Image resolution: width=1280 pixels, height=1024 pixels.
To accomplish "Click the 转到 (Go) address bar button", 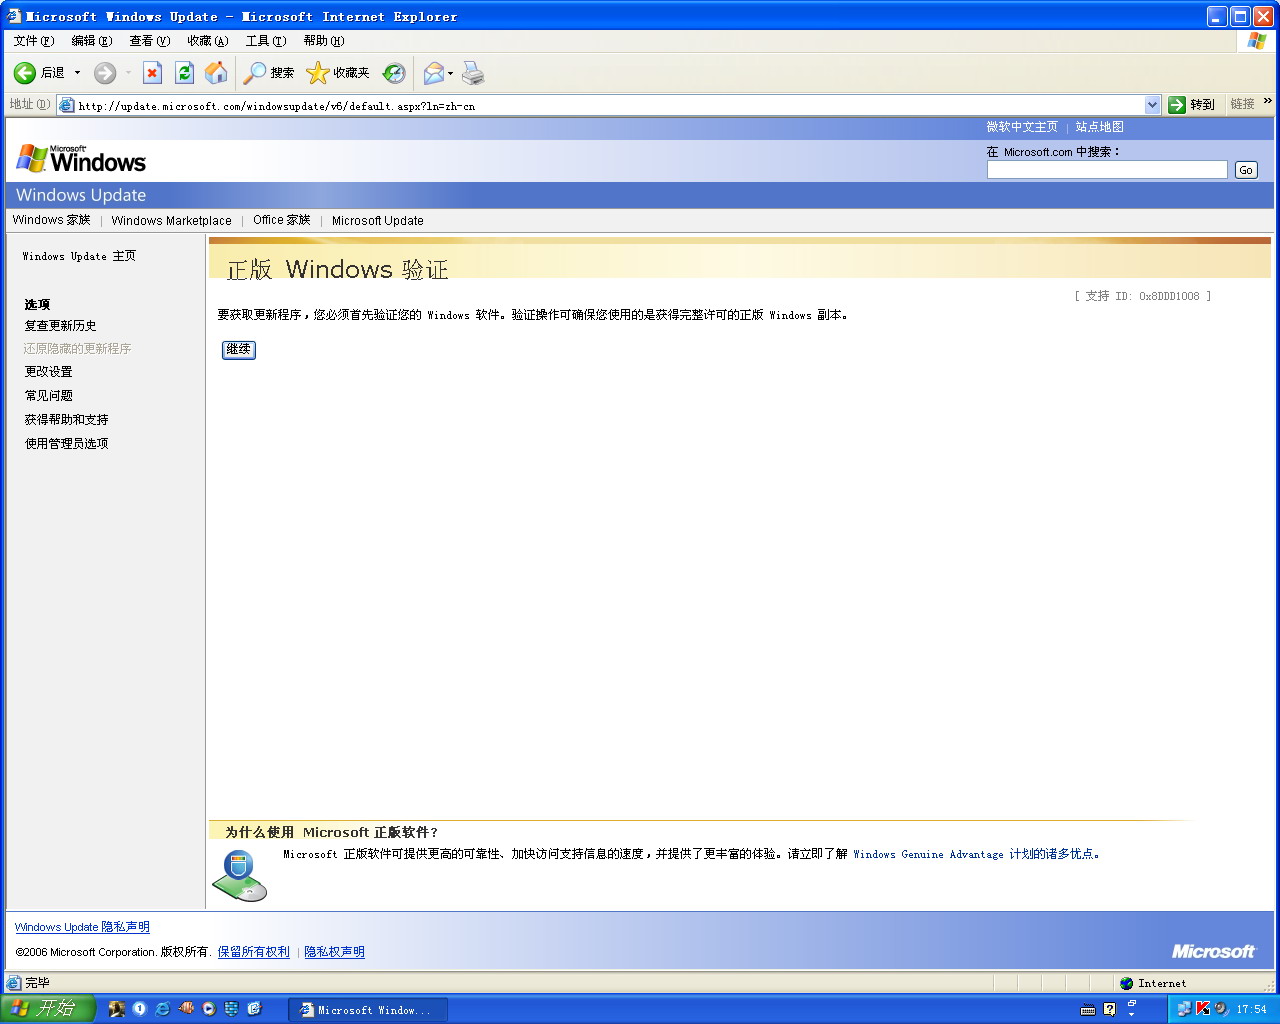I will pos(1192,105).
